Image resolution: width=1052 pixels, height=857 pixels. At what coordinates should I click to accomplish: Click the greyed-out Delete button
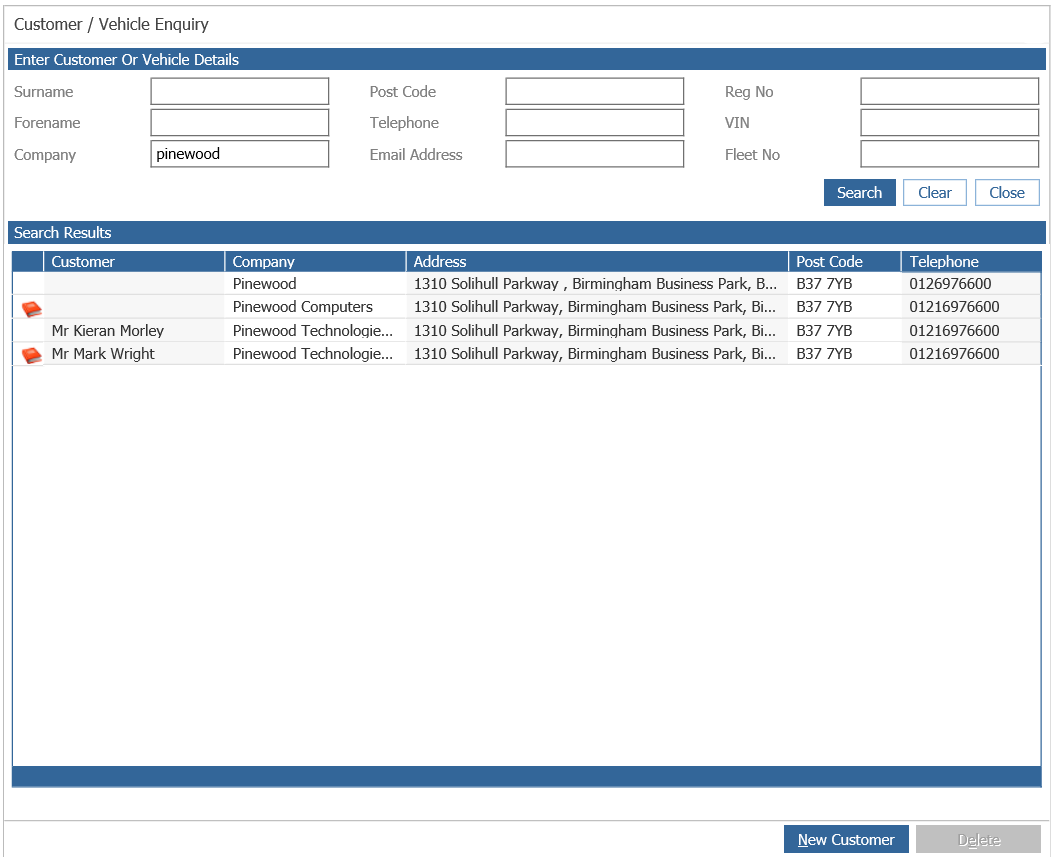pyautogui.click(x=978, y=840)
